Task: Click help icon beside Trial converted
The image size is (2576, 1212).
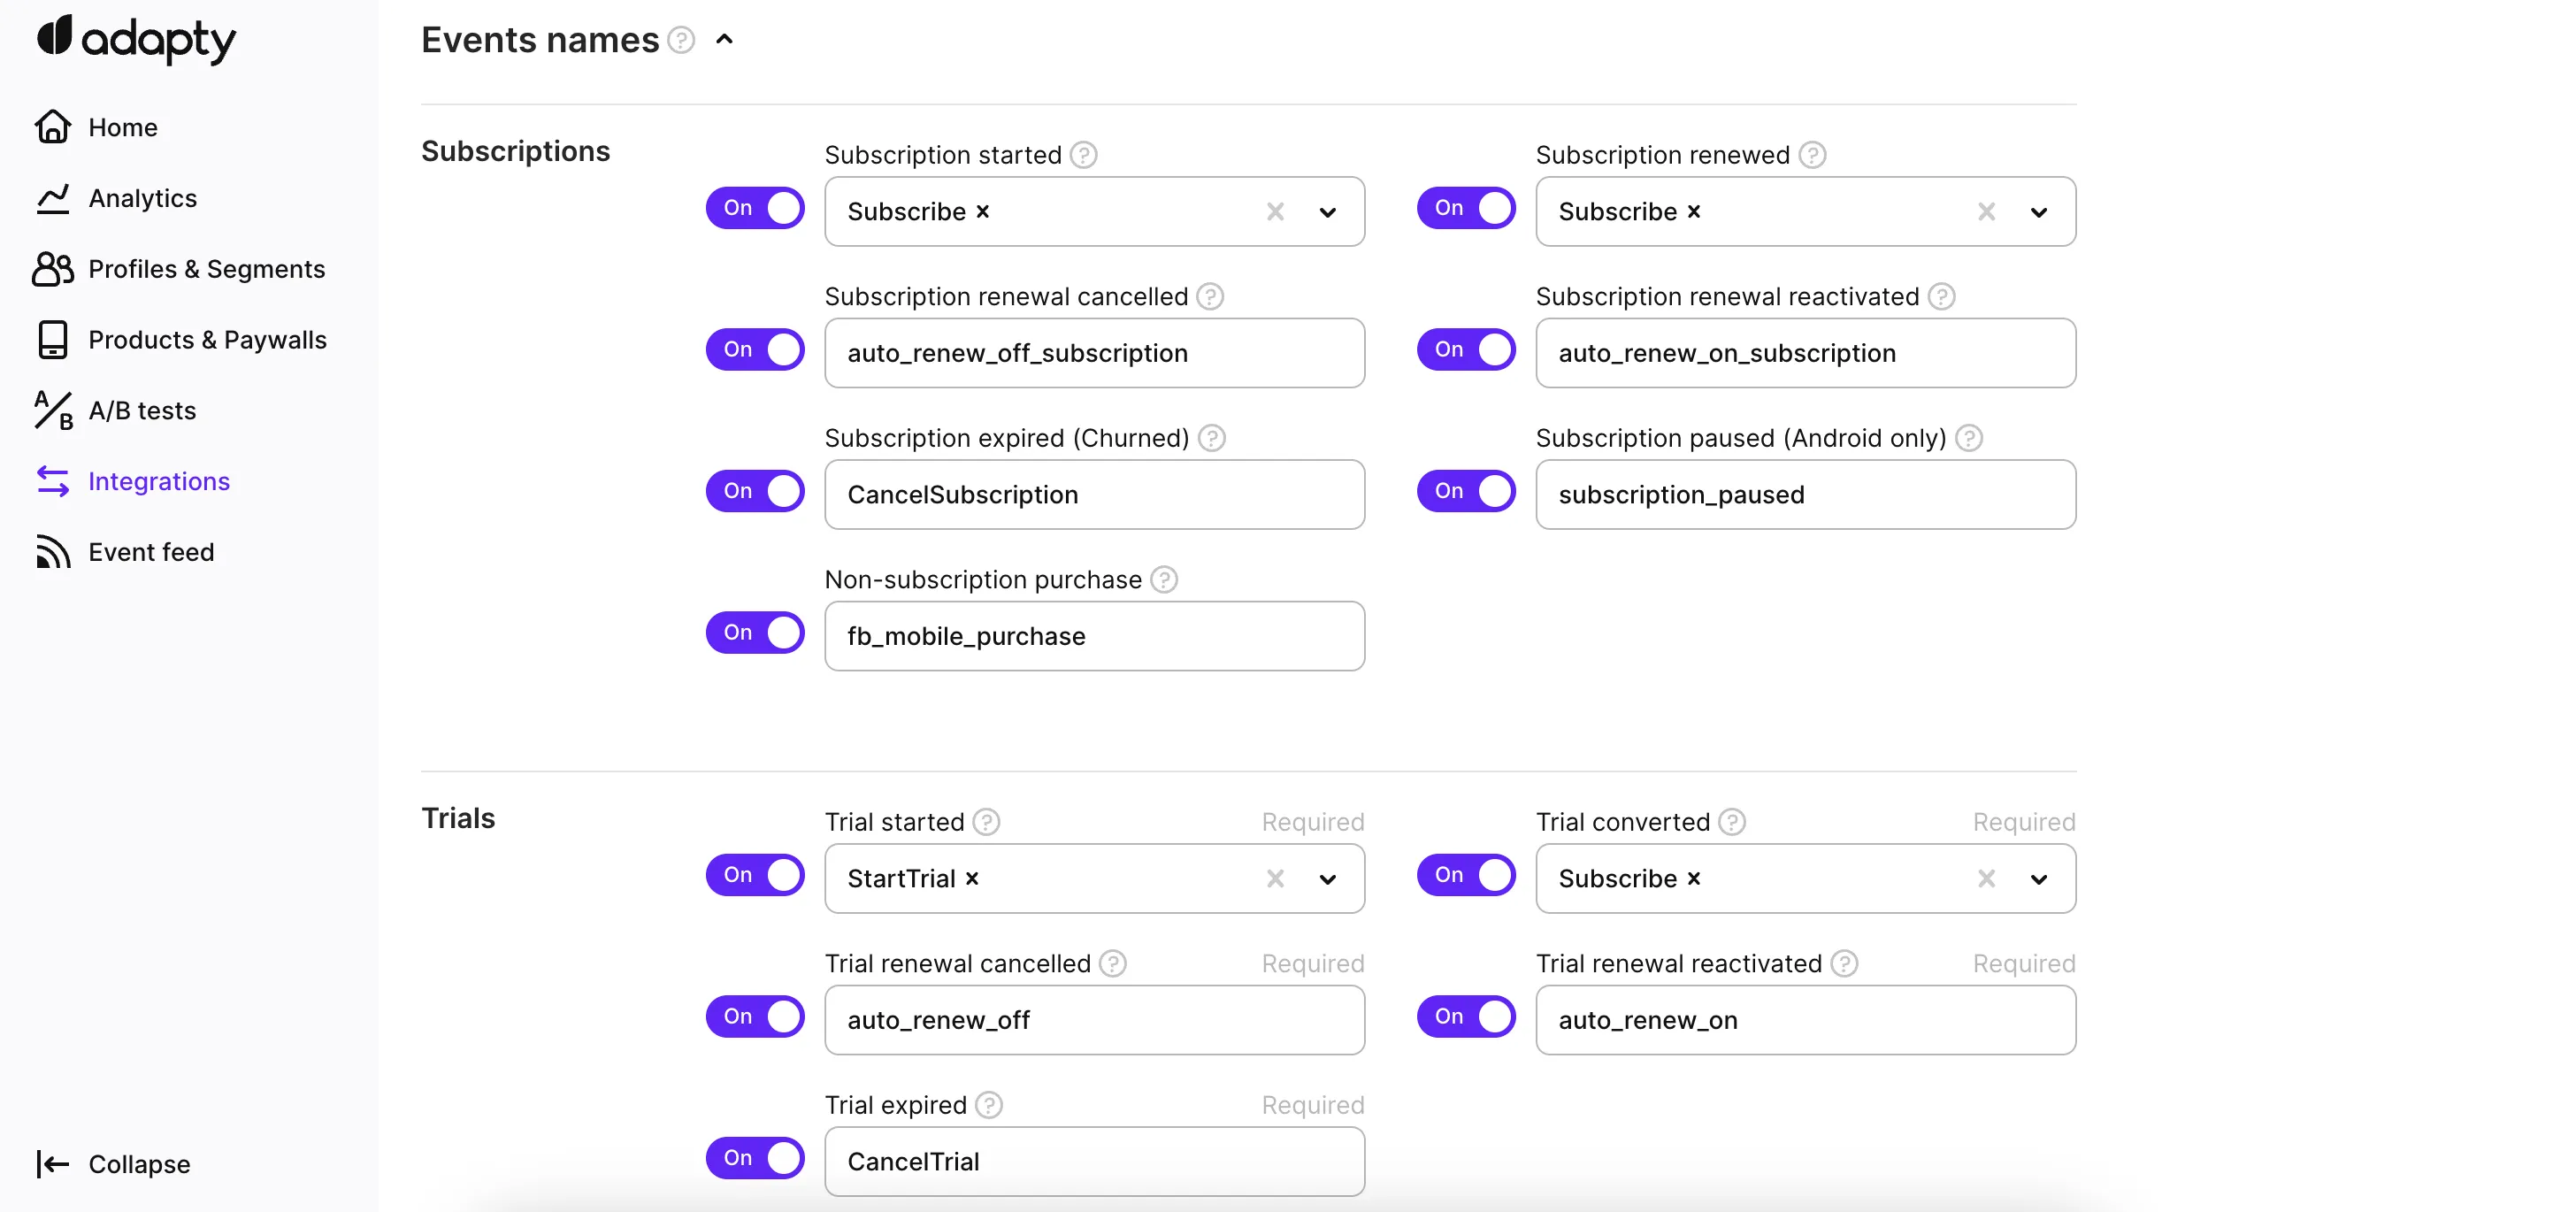Action: [x=1732, y=822]
